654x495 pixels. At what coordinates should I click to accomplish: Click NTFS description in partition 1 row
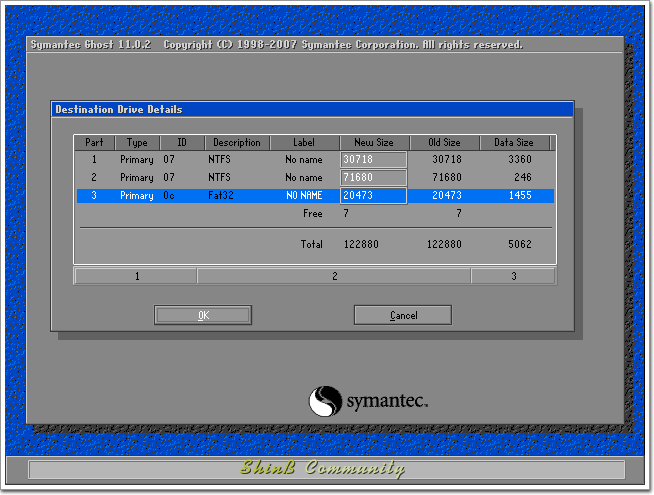pos(219,159)
